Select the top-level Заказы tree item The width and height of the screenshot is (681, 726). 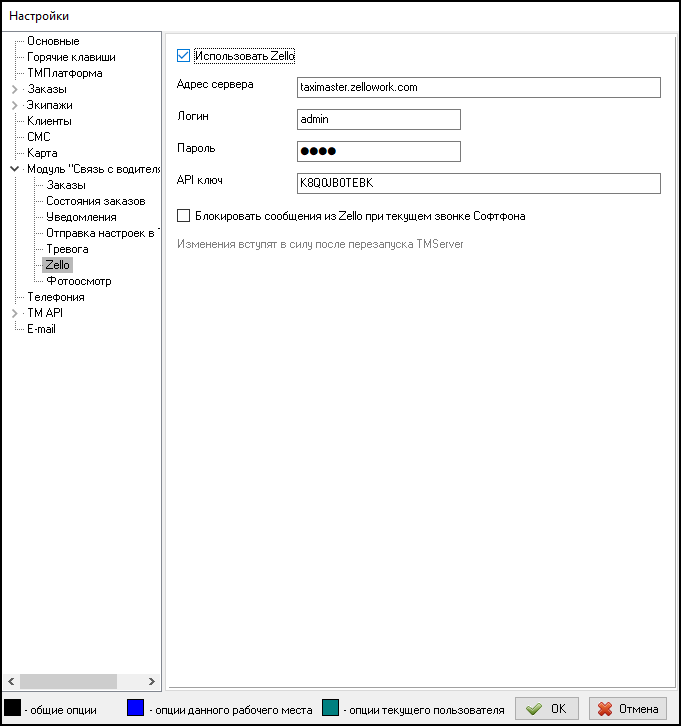point(47,89)
